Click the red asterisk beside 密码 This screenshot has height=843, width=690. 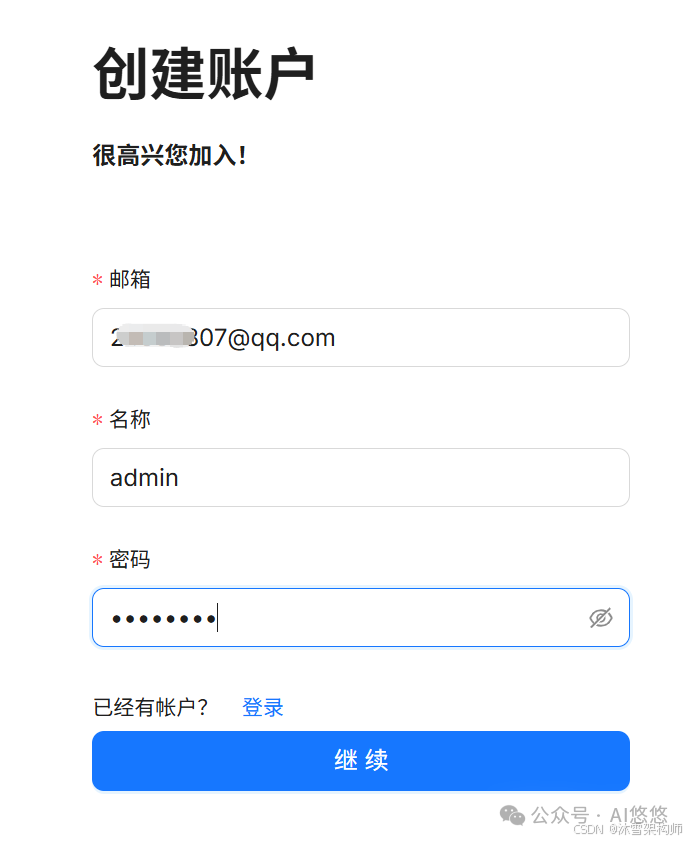[x=97, y=560]
